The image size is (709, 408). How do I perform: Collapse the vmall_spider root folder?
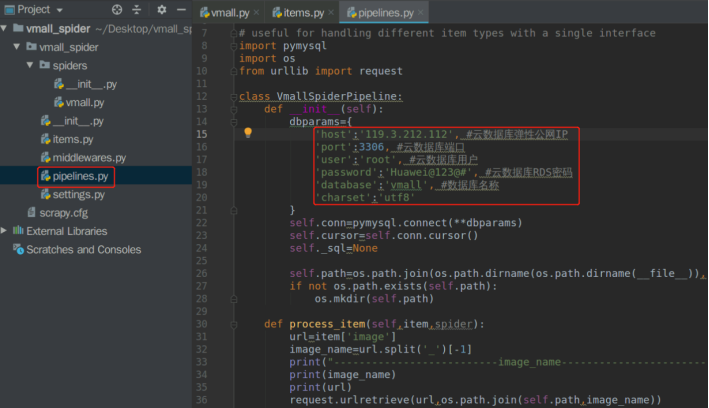pos(4,28)
